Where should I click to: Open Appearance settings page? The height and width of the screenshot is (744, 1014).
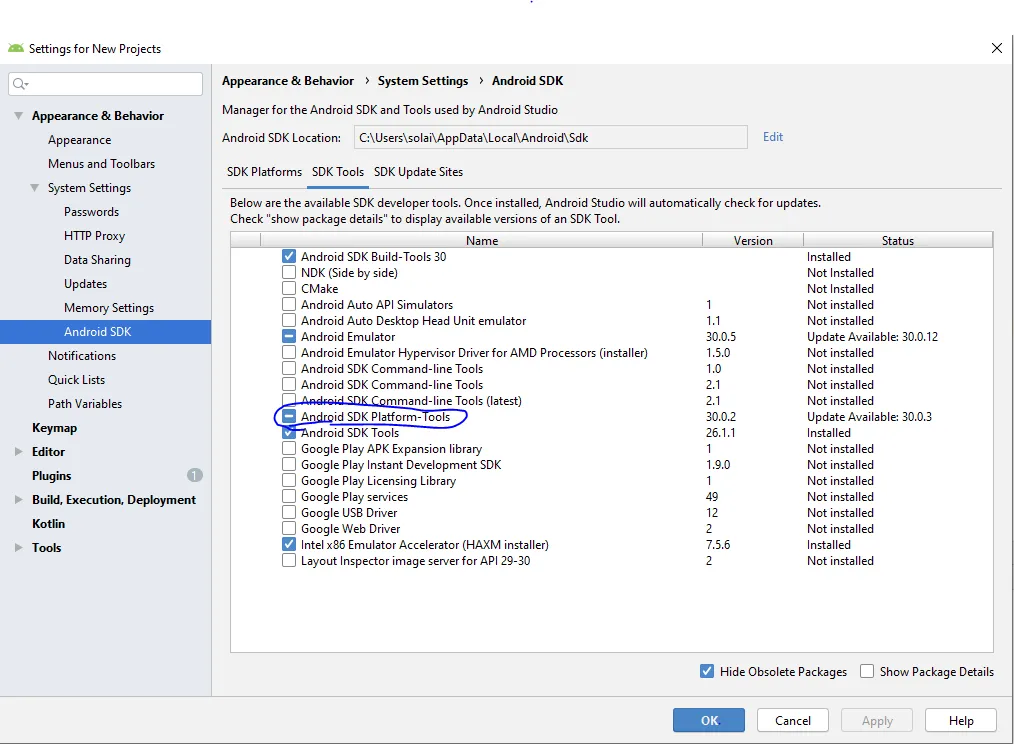click(80, 140)
